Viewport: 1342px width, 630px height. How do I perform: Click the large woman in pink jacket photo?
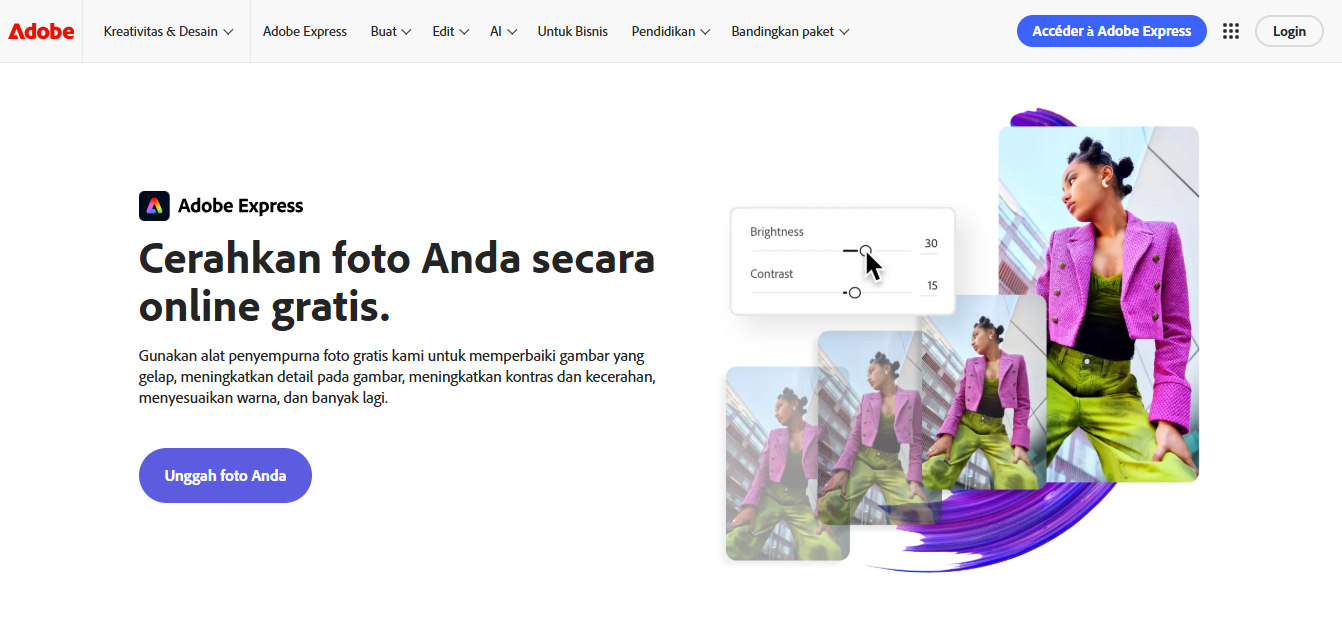pos(1098,304)
